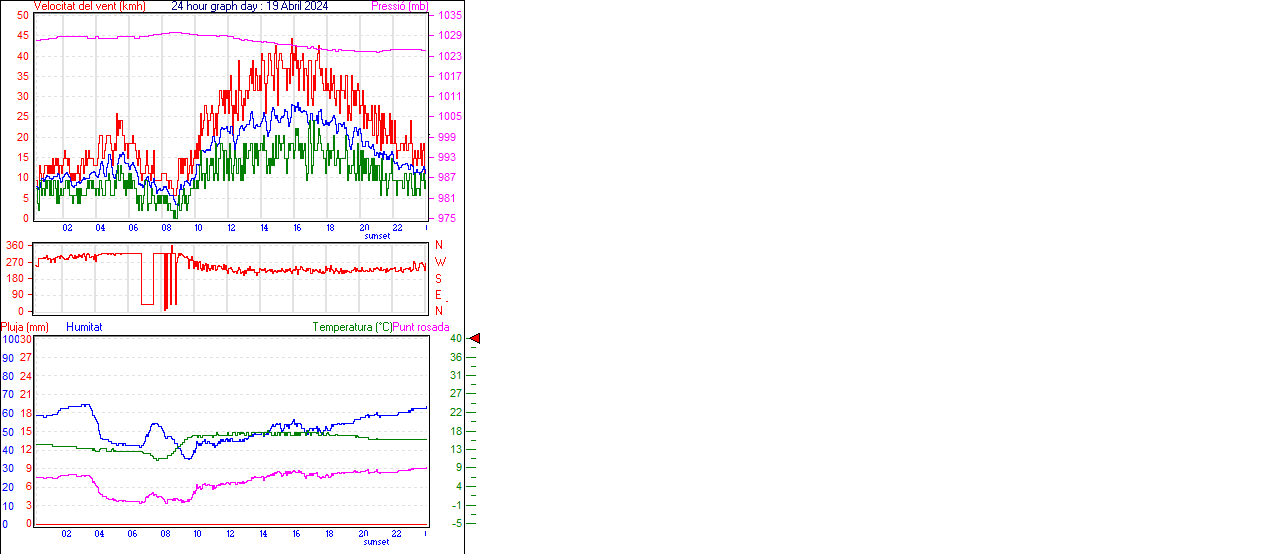Image resolution: width=1280 pixels, height=554 pixels.
Task: Click the 22 value on the green temperature scale
Action: (455, 413)
